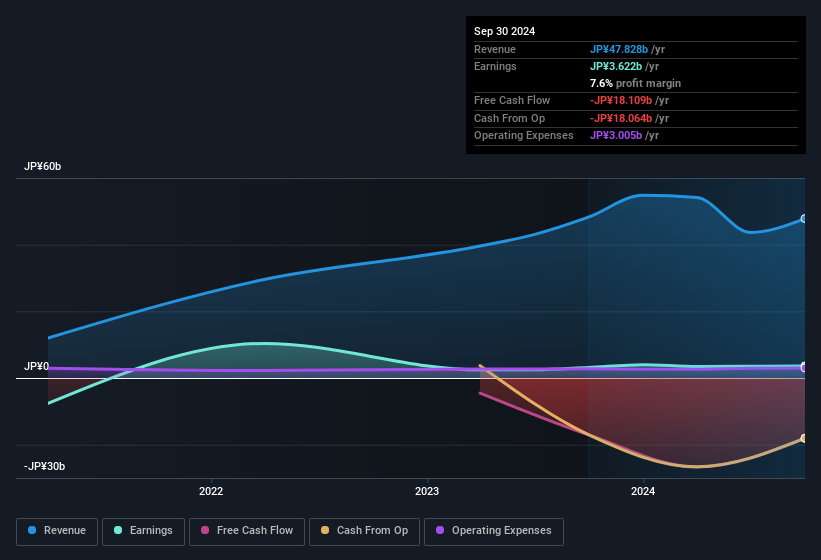Image resolution: width=821 pixels, height=560 pixels.
Task: Toggle the Operating Expenses legend button
Action: (x=494, y=532)
